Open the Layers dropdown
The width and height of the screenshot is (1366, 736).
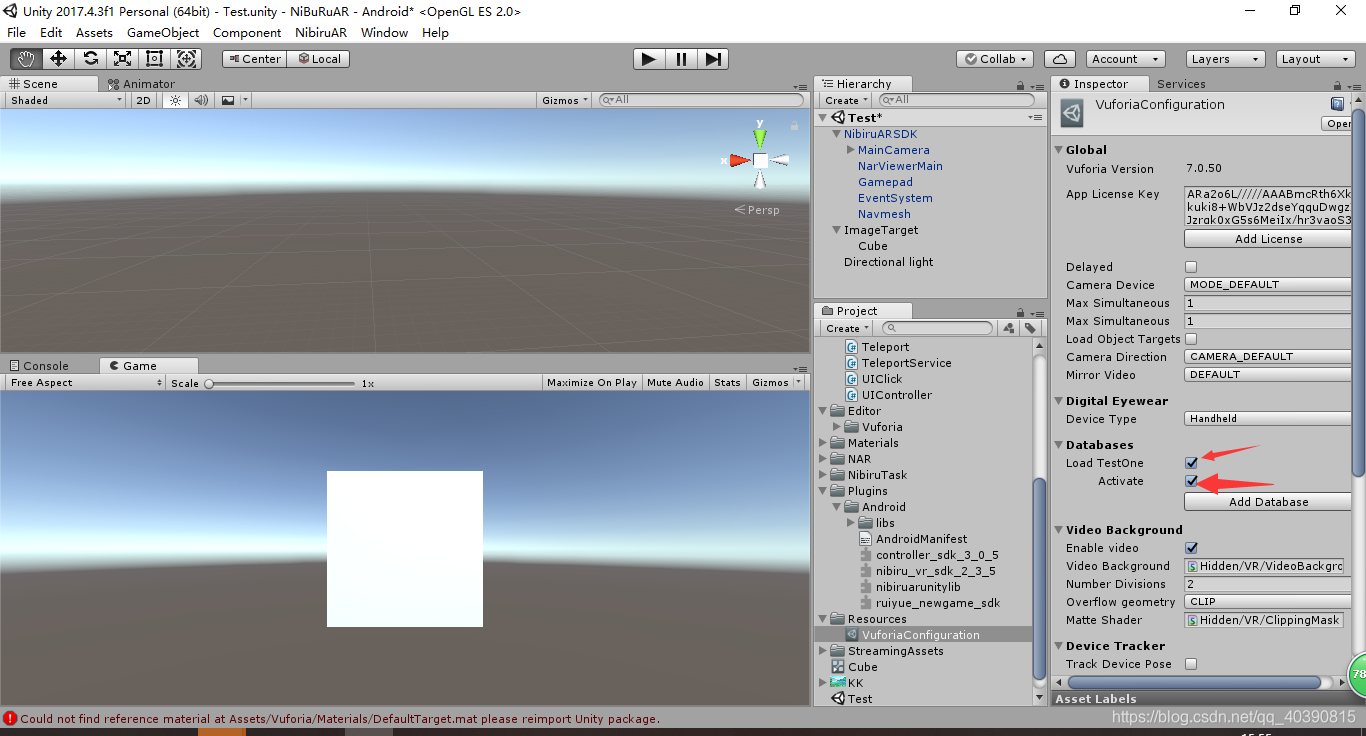tap(1226, 59)
